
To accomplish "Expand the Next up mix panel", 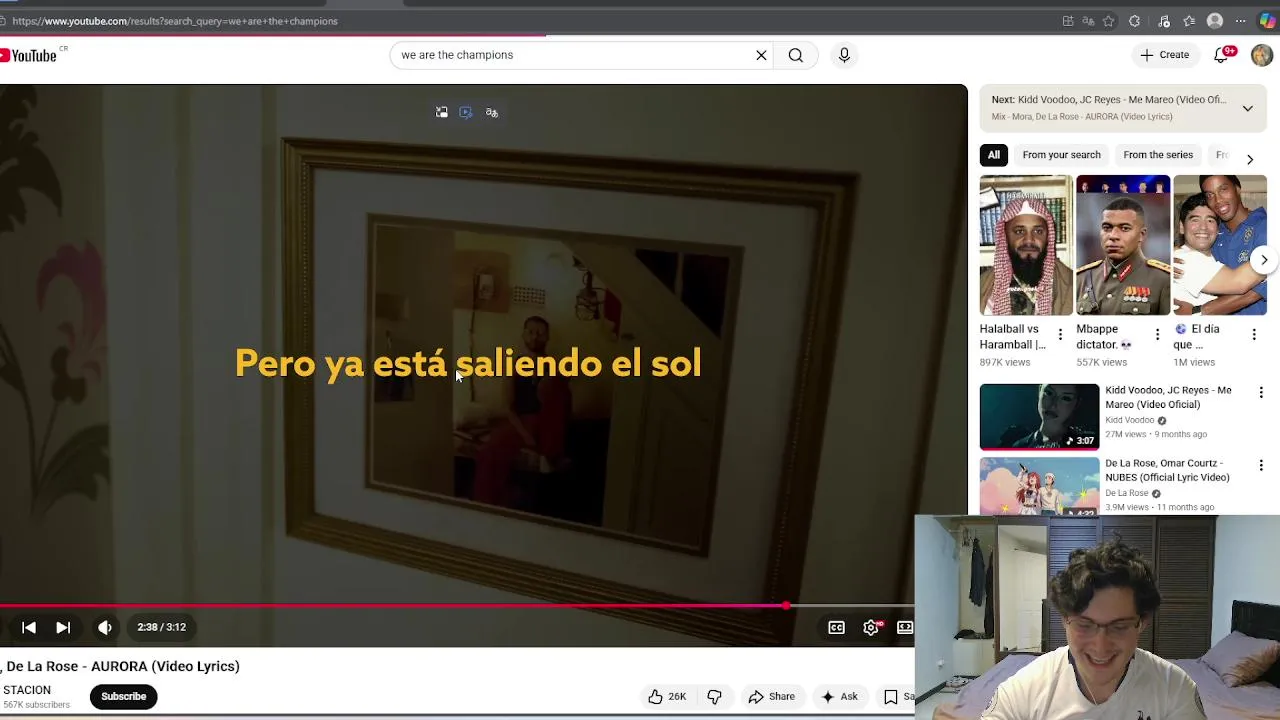I will [x=1247, y=108].
